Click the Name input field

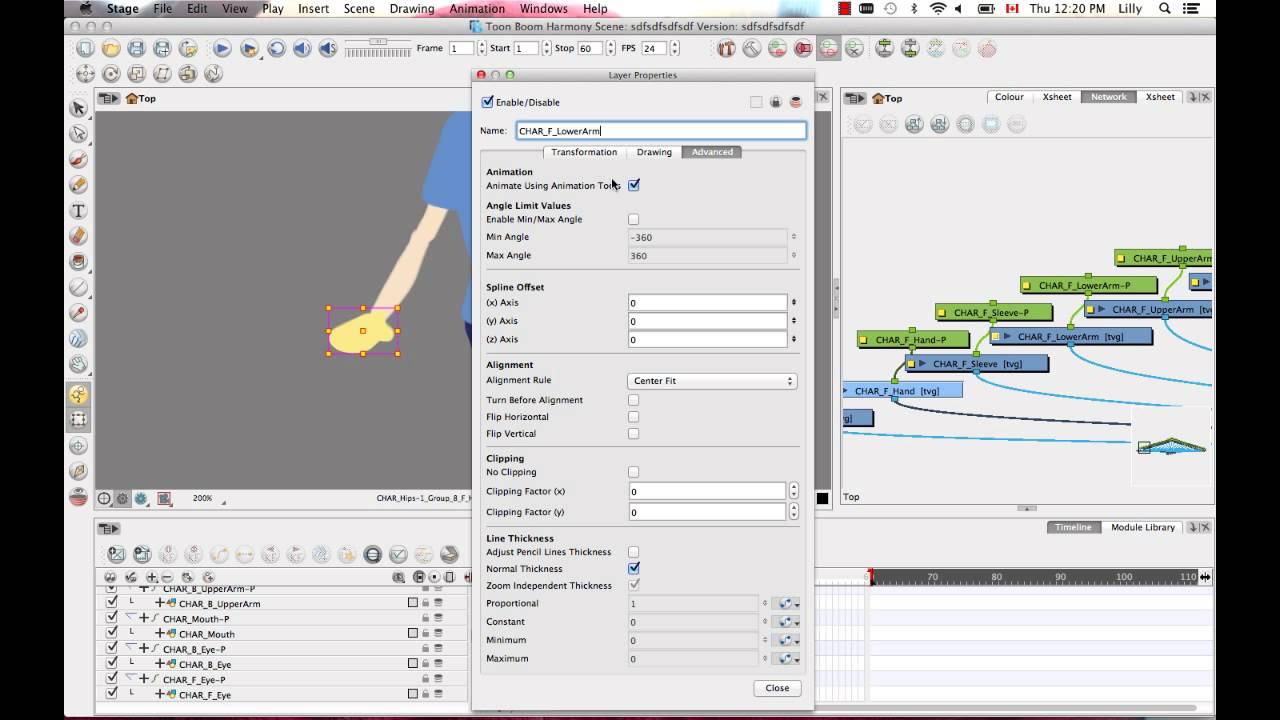pyautogui.click(x=661, y=130)
